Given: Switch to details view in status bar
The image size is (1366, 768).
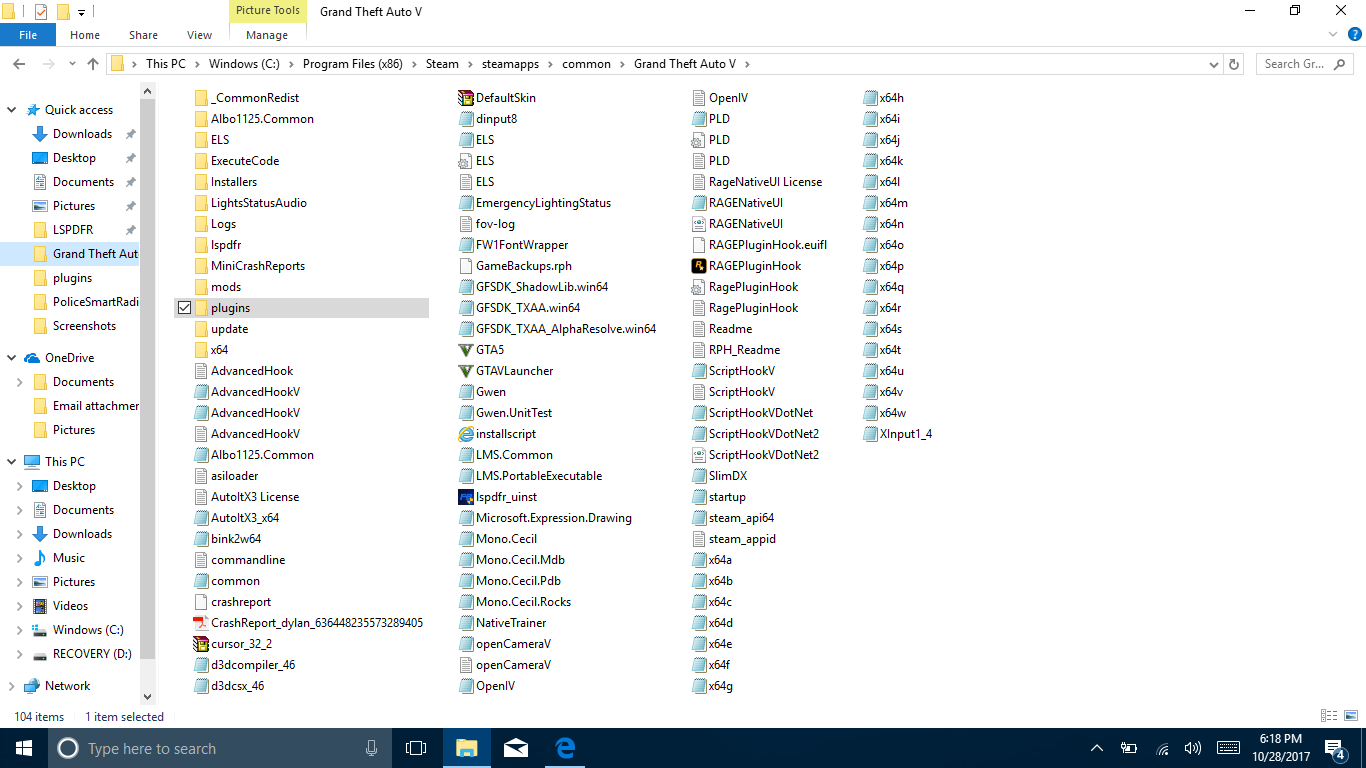Looking at the screenshot, I should [1329, 716].
